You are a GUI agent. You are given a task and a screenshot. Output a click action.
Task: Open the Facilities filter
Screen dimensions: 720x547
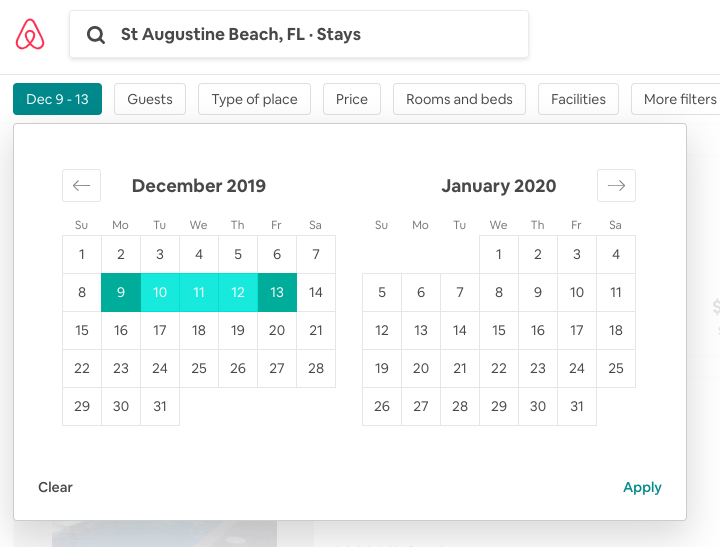[x=578, y=99]
